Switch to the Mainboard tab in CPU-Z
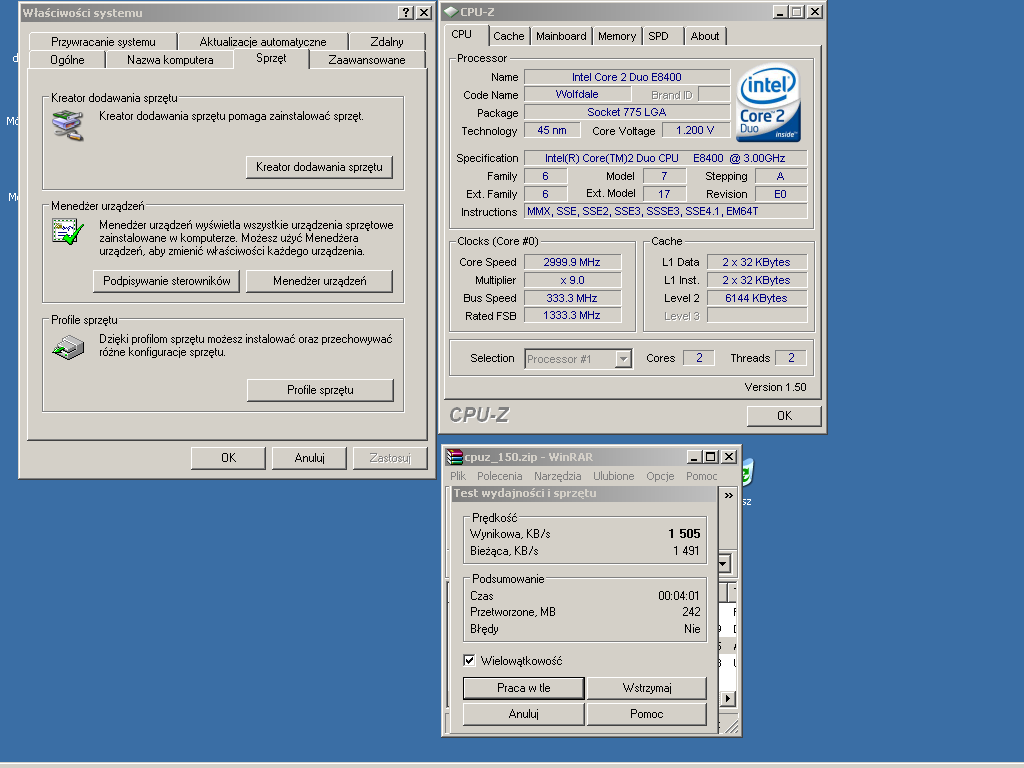1024x768 pixels. [561, 36]
